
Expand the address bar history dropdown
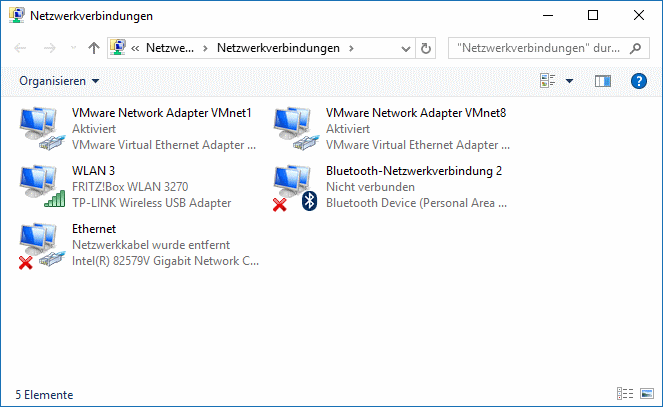[405, 49]
